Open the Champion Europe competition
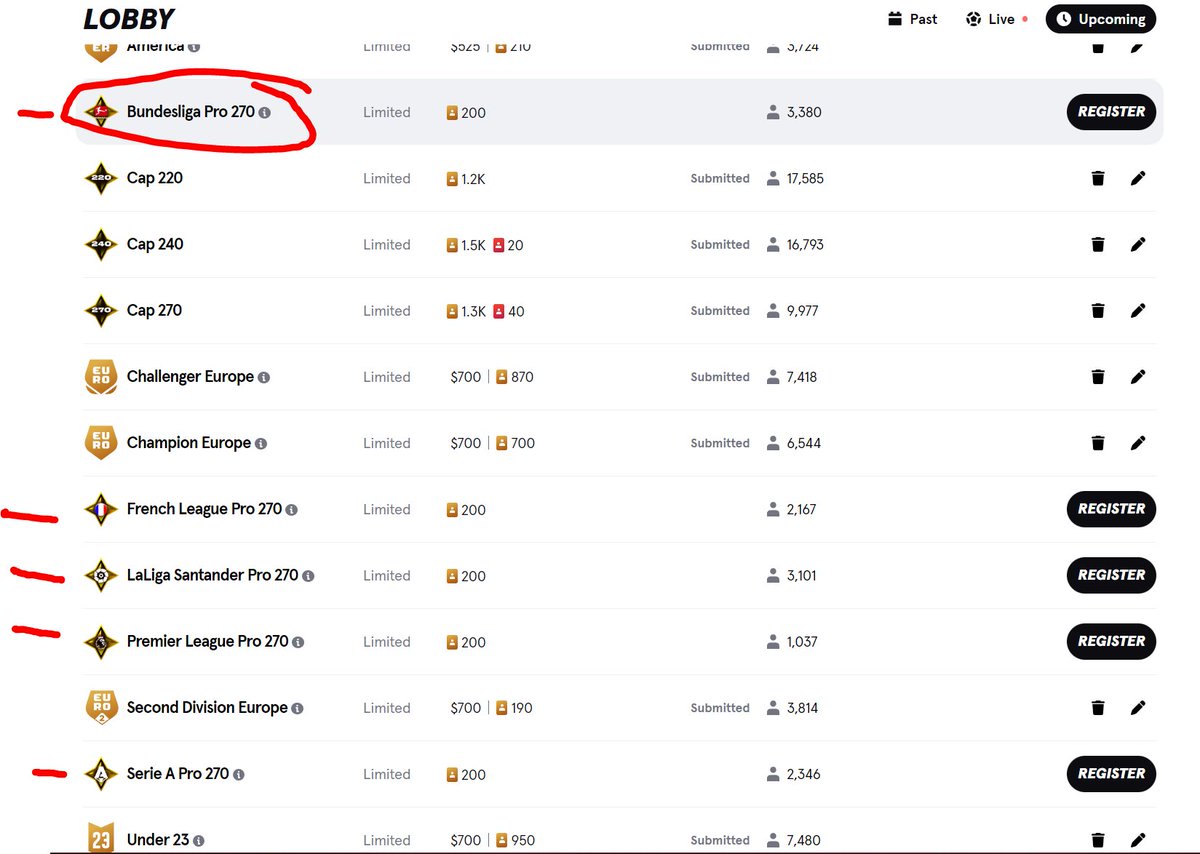1200x854 pixels. [x=189, y=443]
